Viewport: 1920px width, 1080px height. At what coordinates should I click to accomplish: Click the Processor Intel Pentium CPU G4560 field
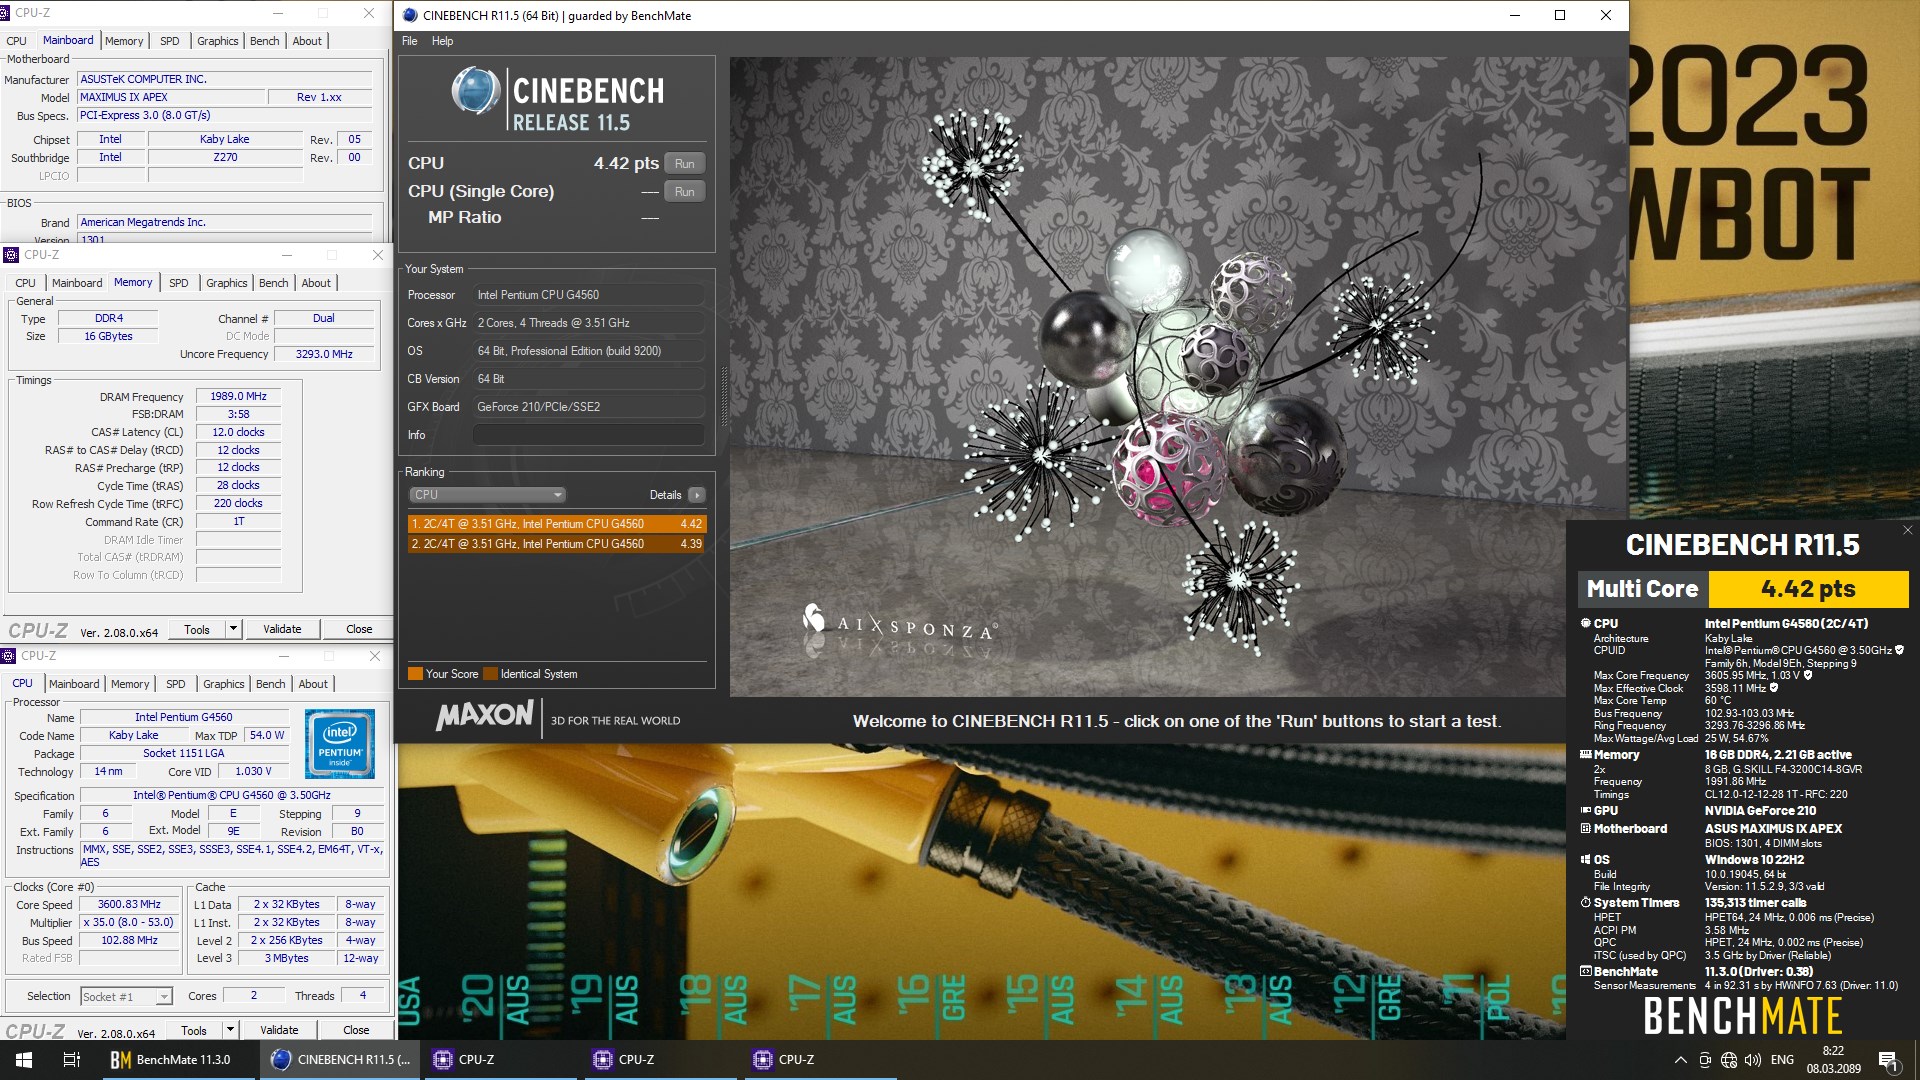coord(588,295)
